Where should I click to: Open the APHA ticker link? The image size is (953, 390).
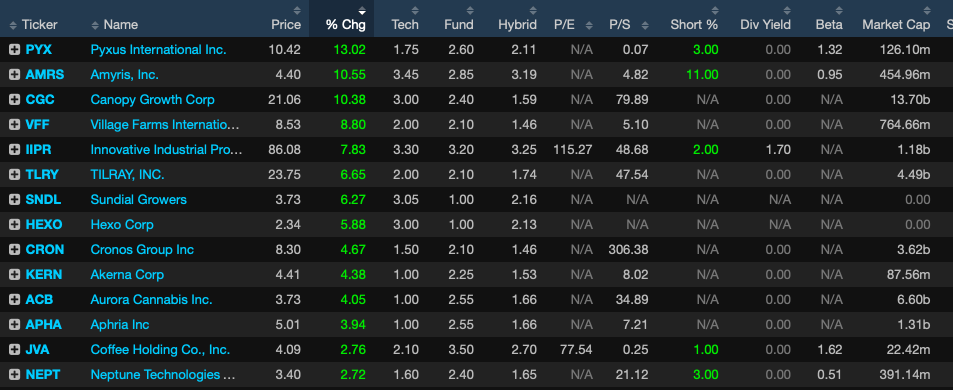(x=44, y=324)
